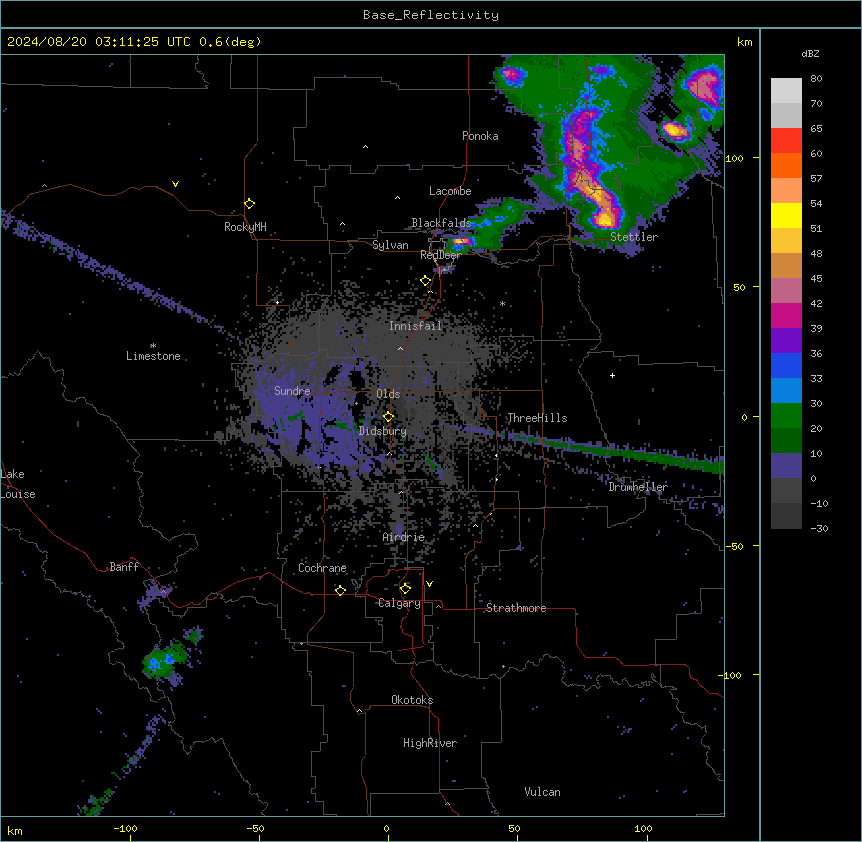Click the Limestone label
The width and height of the screenshot is (862, 842).
click(153, 356)
